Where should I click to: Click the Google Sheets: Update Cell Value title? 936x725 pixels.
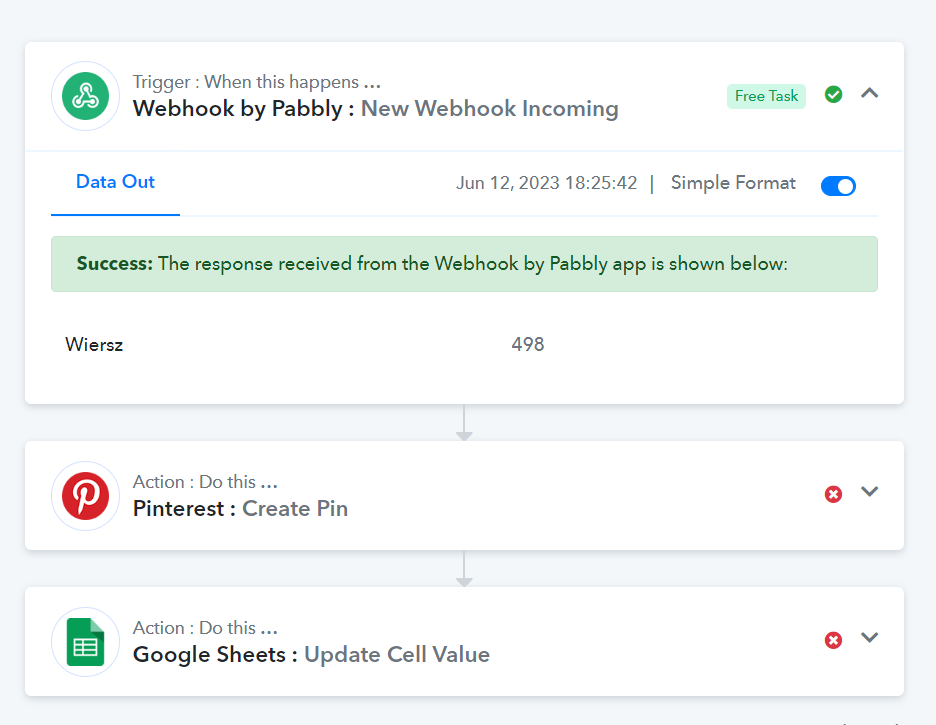[311, 655]
